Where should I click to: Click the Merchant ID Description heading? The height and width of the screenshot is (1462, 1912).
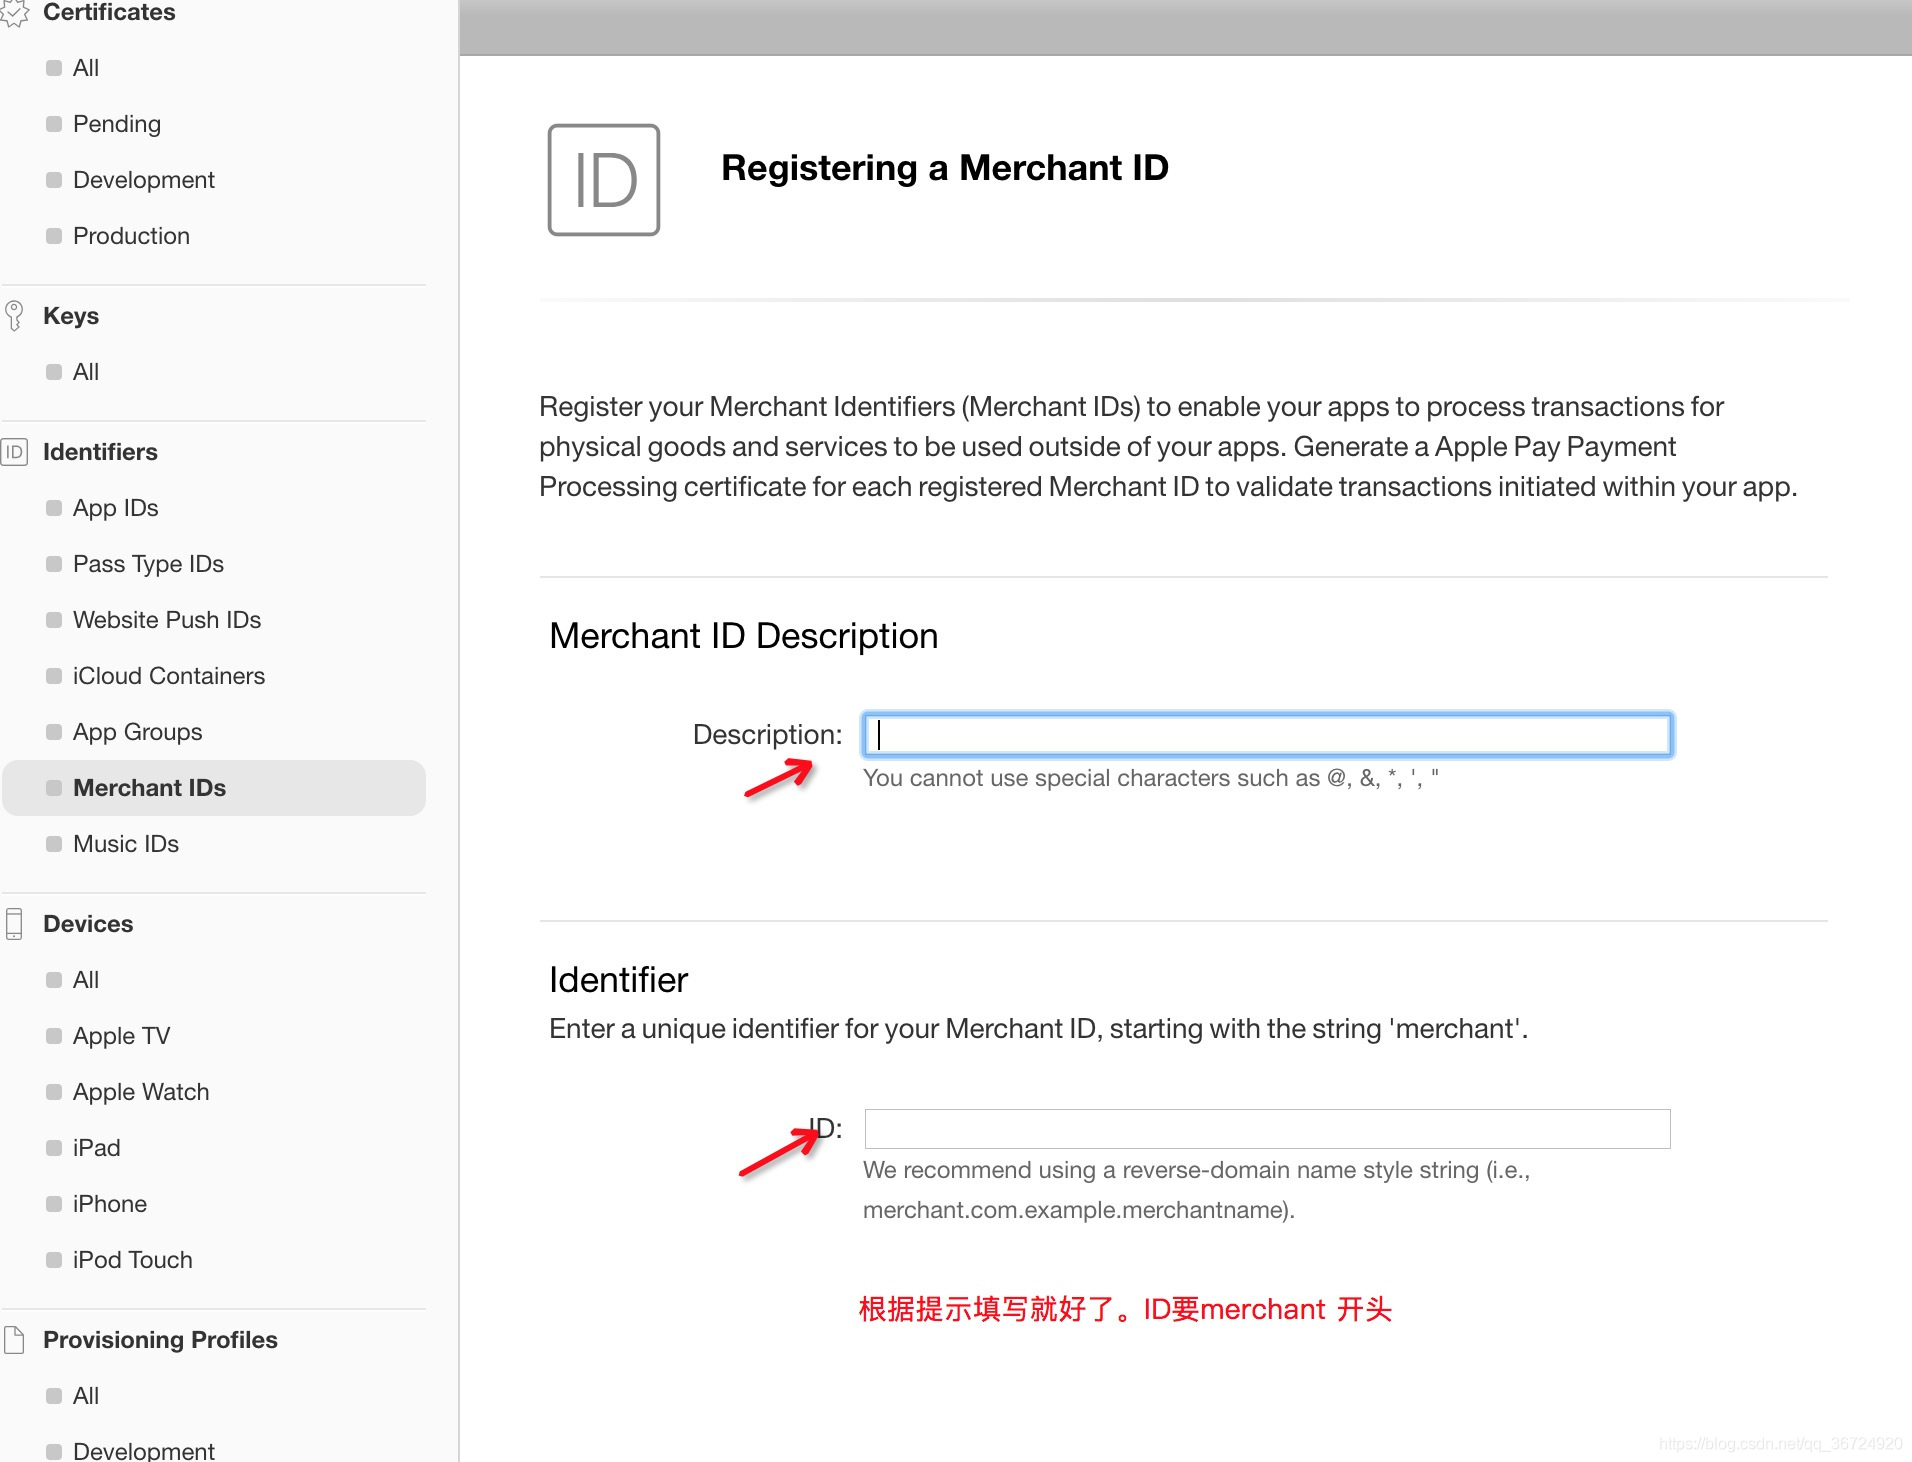pyautogui.click(x=744, y=636)
